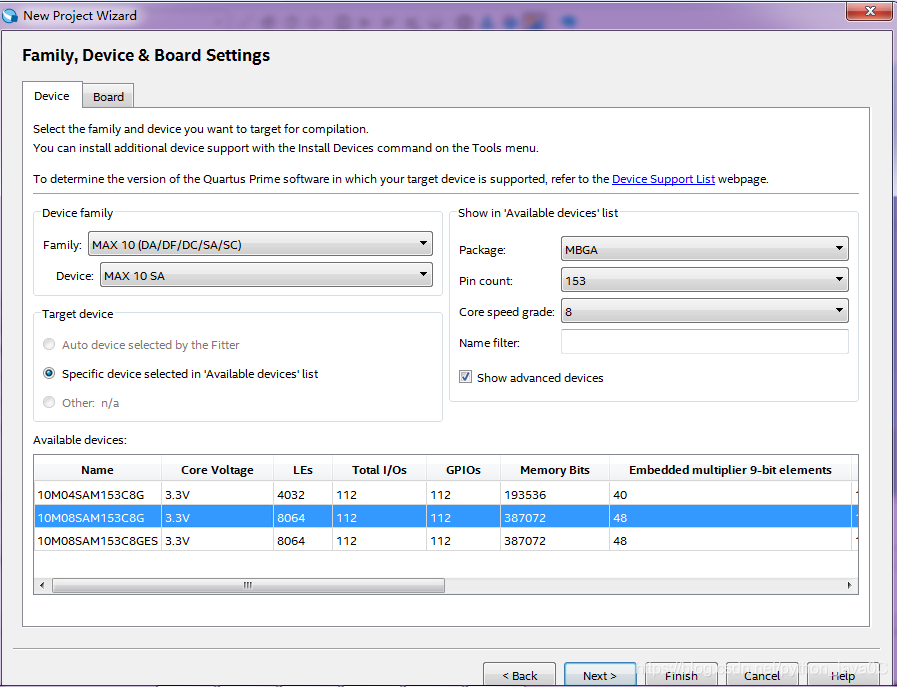Click the 3.3V cell of 10M08SAM153C8G
Image resolution: width=897 pixels, height=687 pixels.
pos(217,518)
